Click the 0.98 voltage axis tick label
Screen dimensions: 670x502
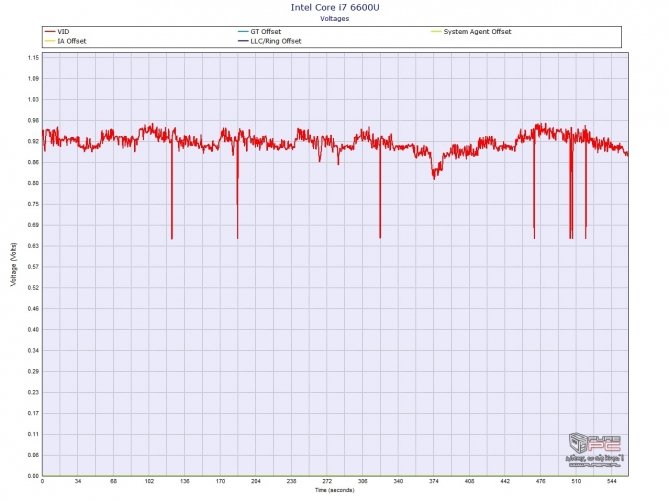tap(33, 120)
